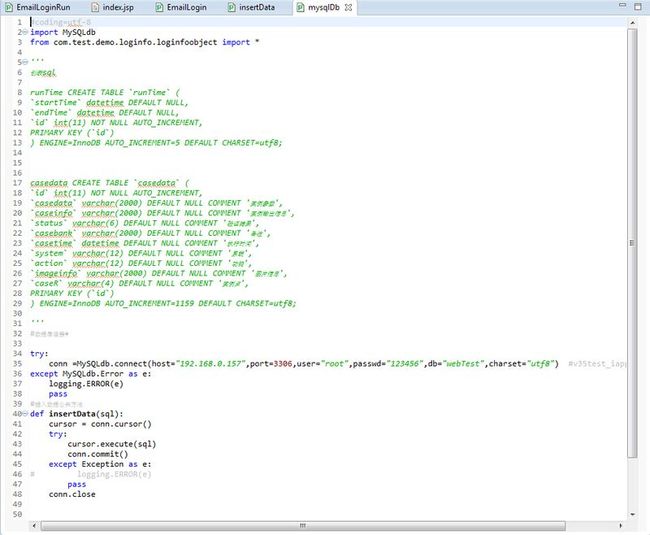The height and width of the screenshot is (535, 650).
Task: Click the '`system` varchar(12)' line
Action: 141,253
